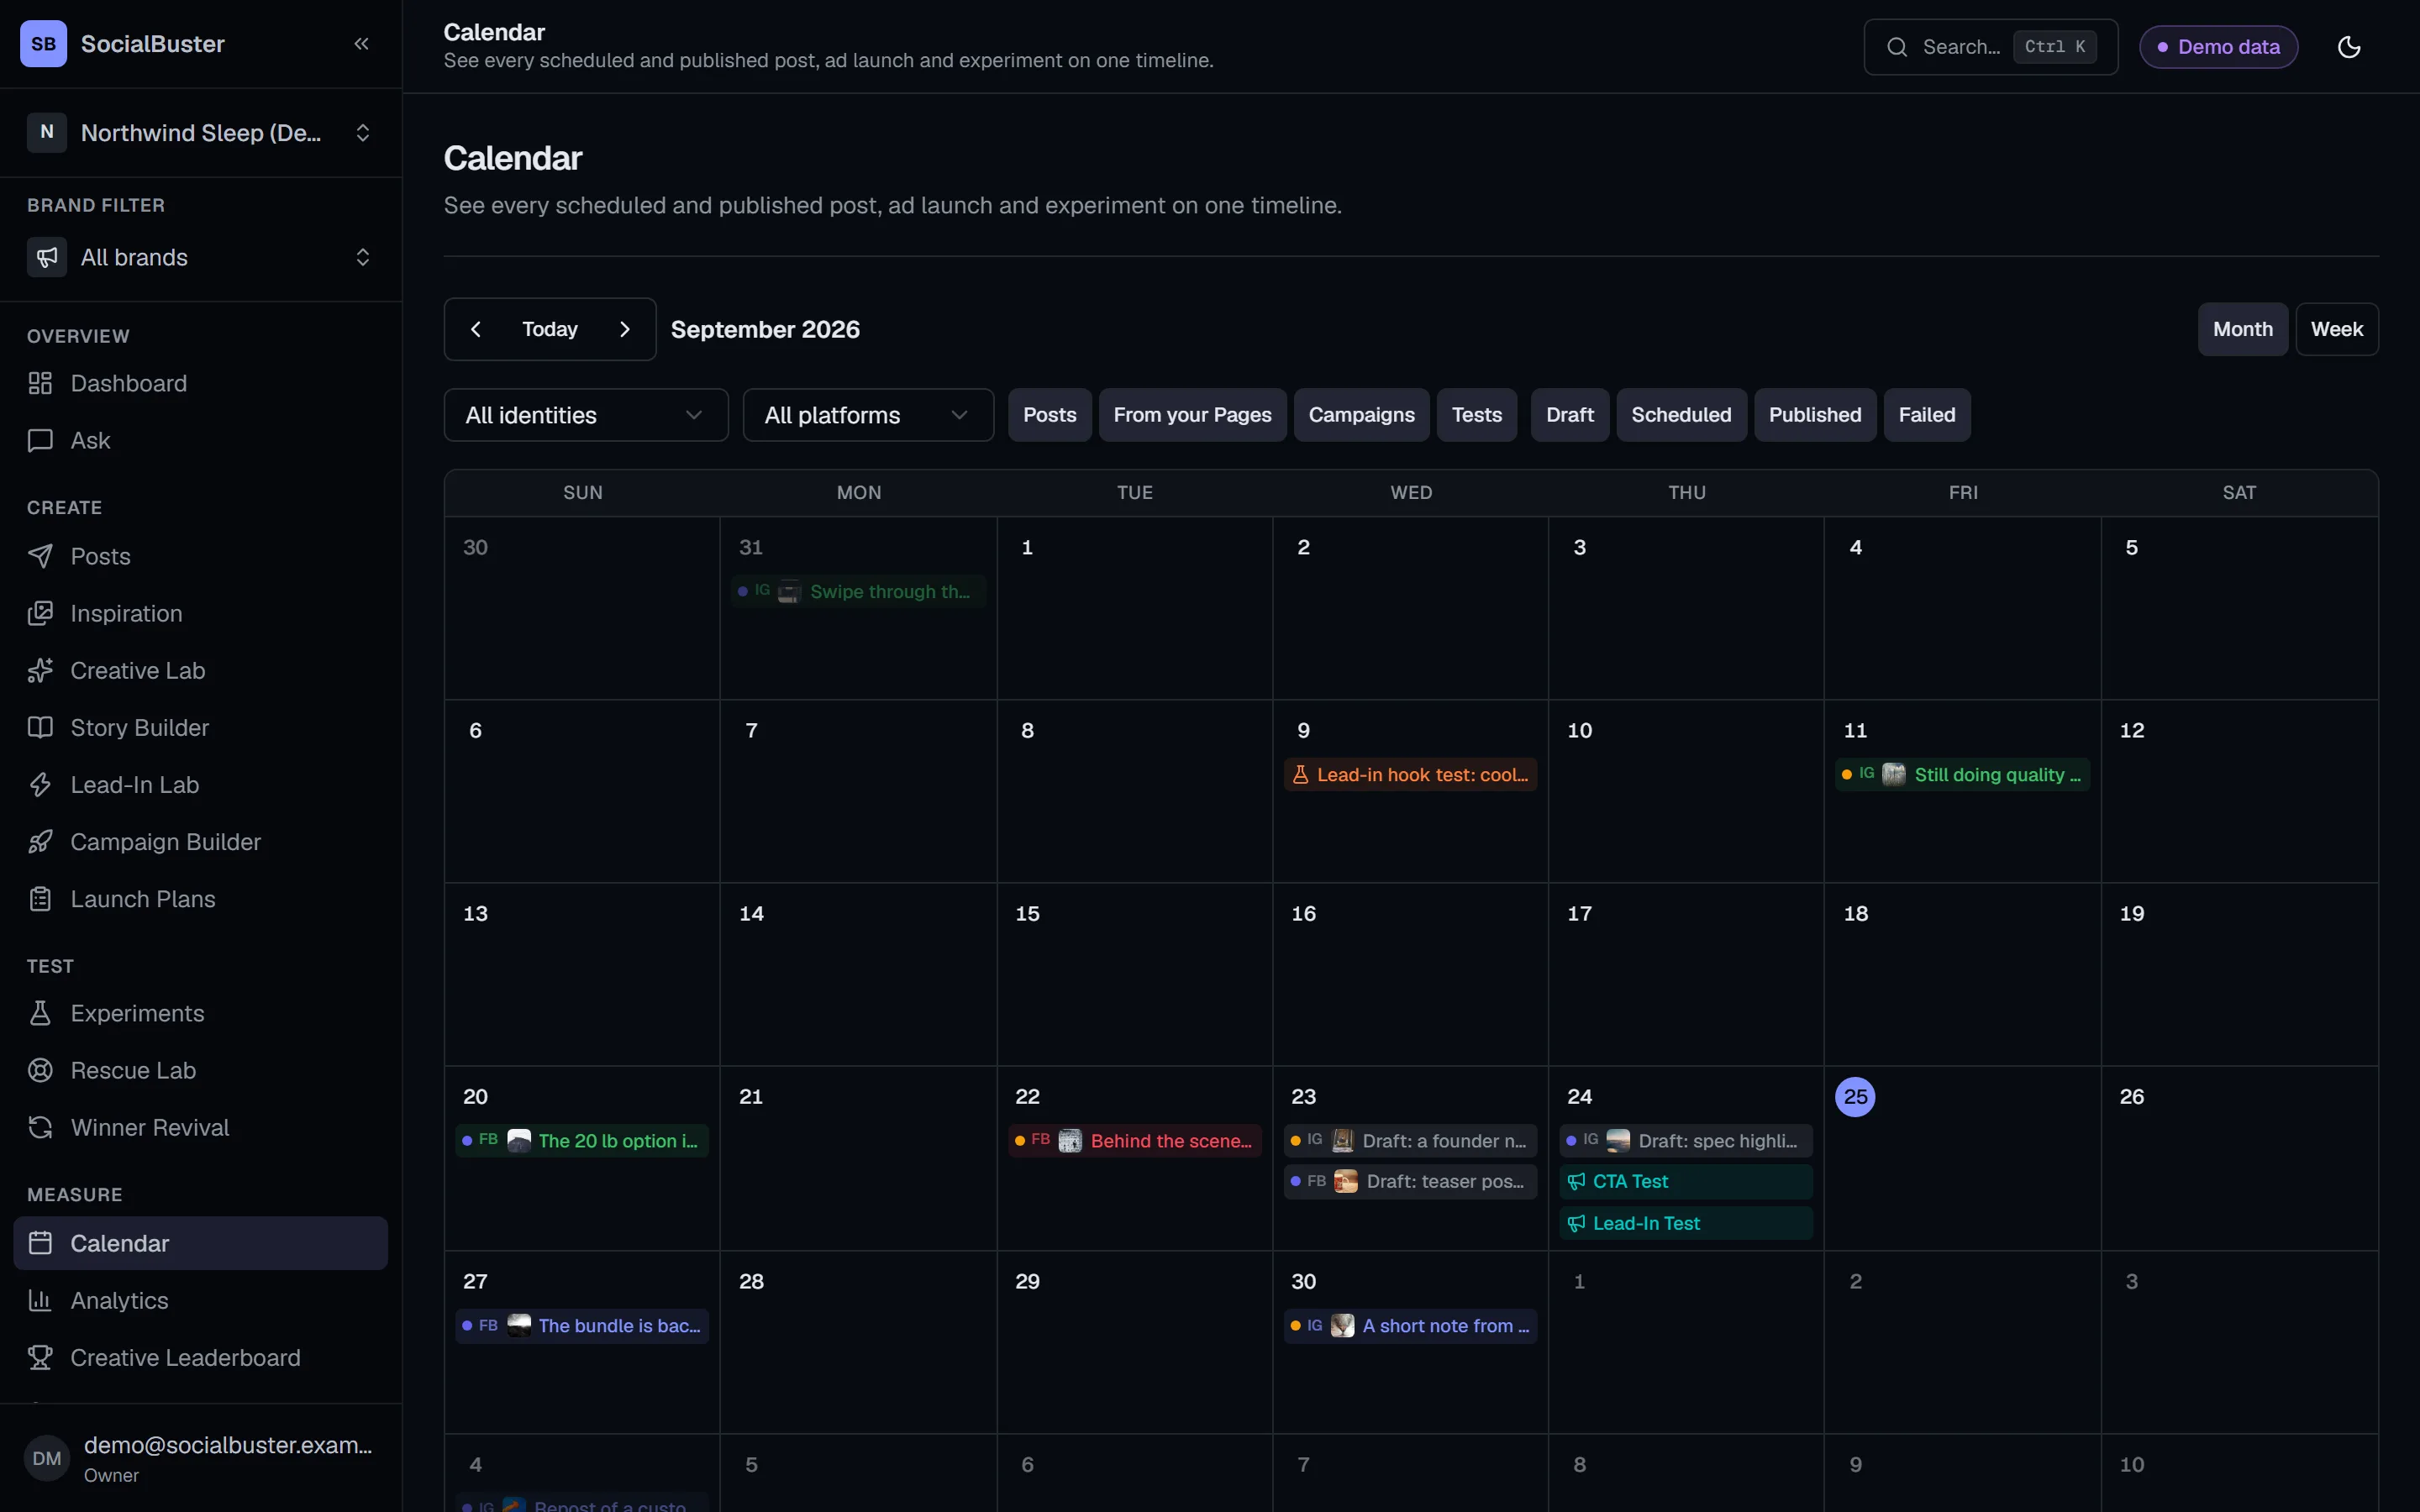Toggle the Failed status filter
The height and width of the screenshot is (1512, 2420).
coord(1926,415)
